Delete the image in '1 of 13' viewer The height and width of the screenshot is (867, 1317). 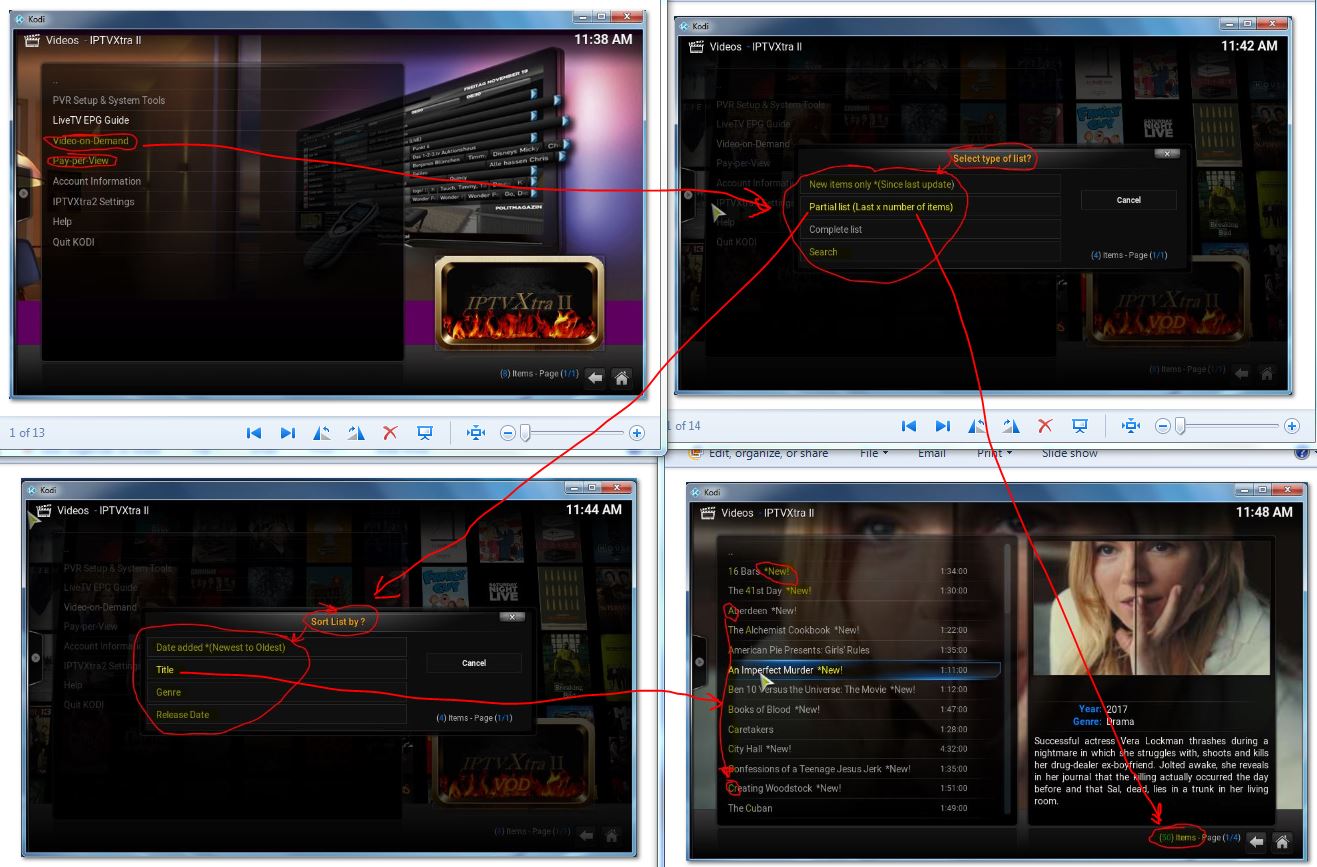pyautogui.click(x=391, y=433)
